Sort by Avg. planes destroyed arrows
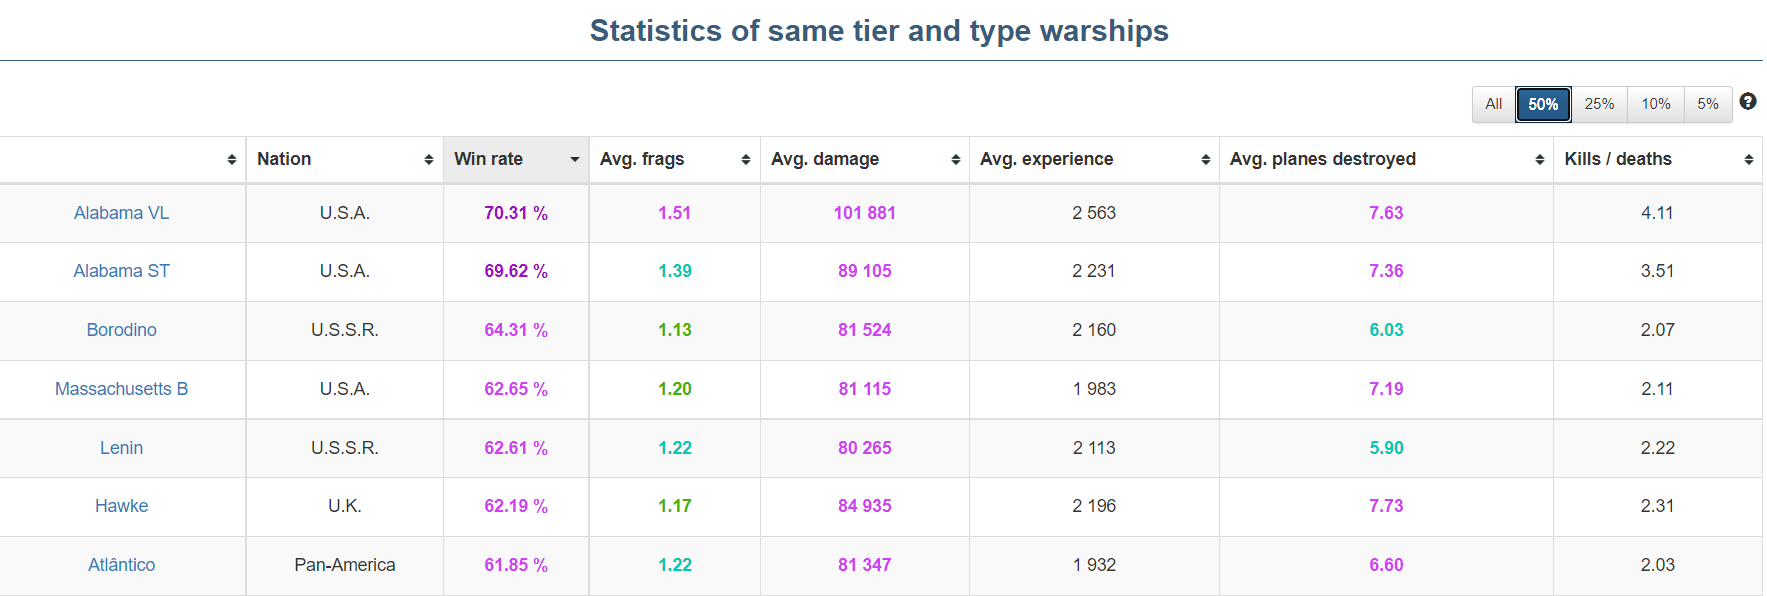This screenshot has width=1767, height=596. [1539, 160]
